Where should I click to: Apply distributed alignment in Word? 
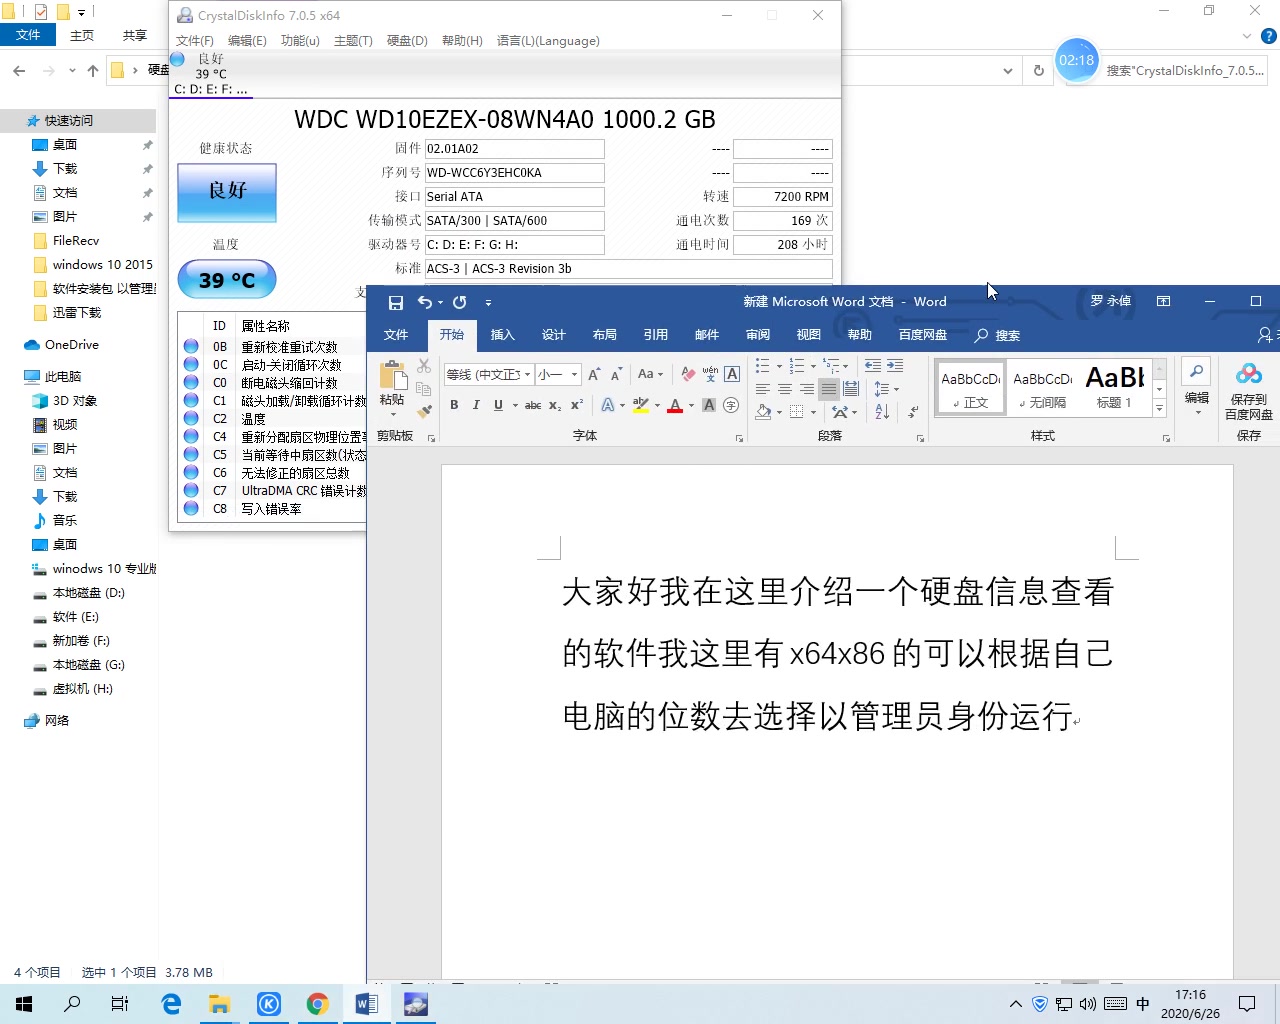click(x=851, y=389)
